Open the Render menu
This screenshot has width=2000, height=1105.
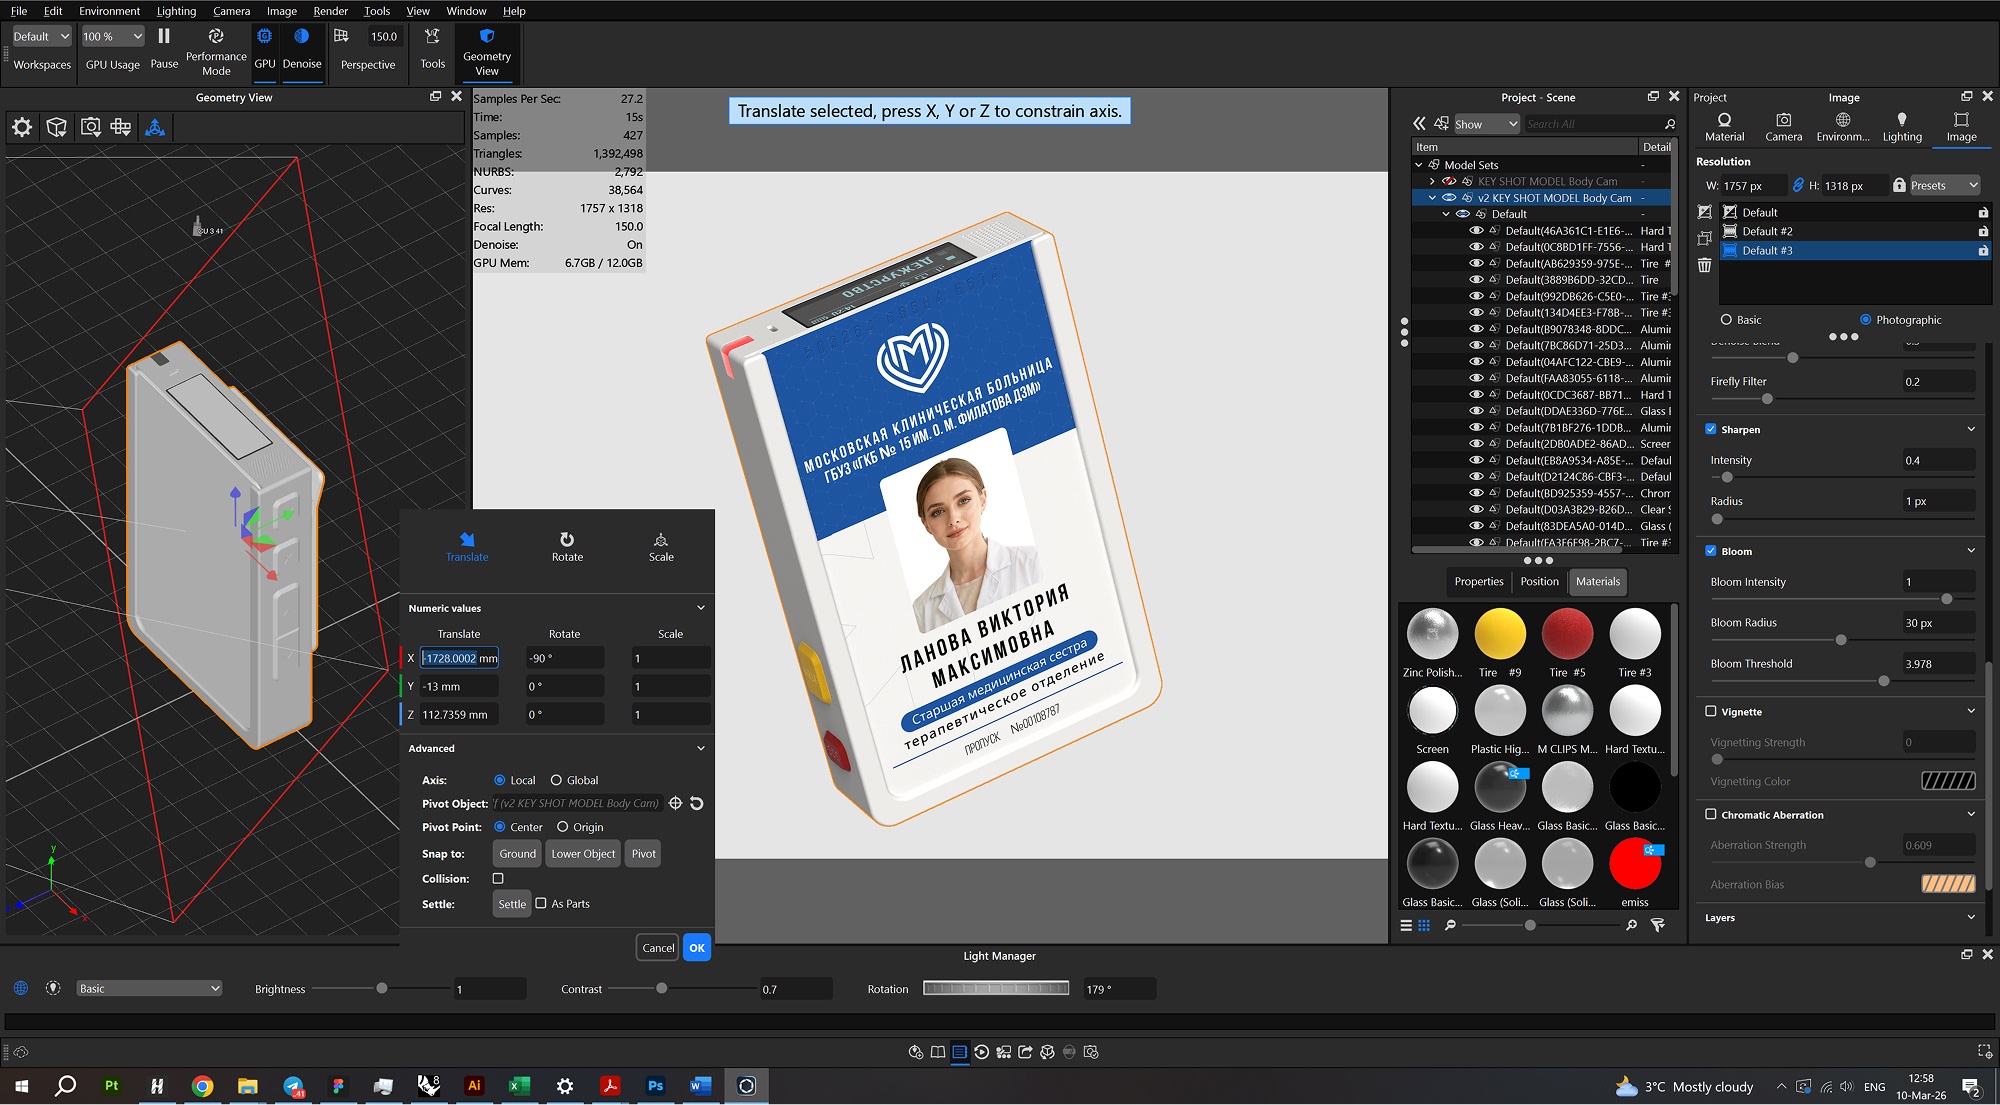(x=330, y=11)
